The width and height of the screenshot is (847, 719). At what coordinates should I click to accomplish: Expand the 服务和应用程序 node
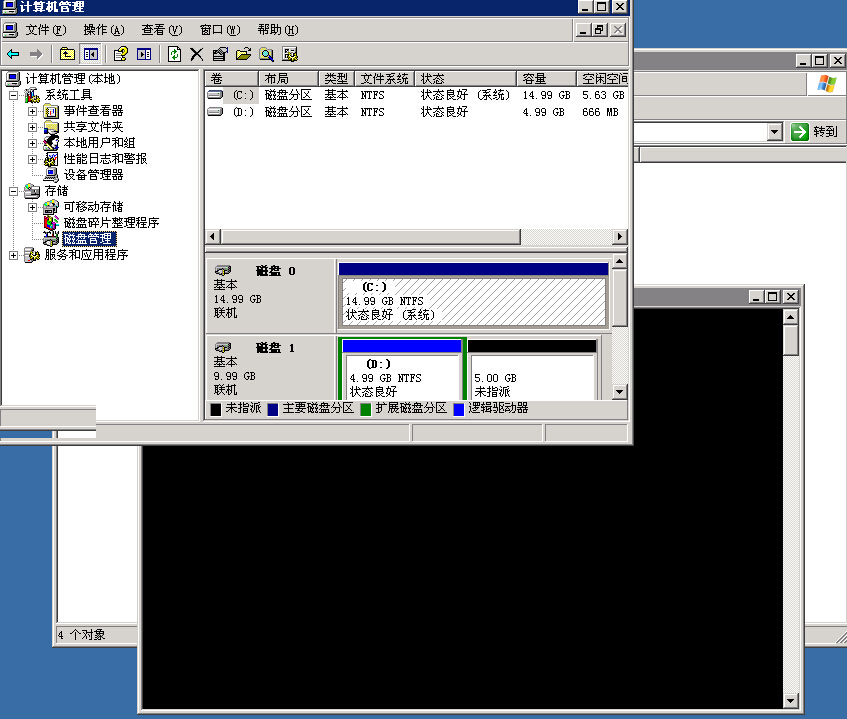click(x=14, y=255)
